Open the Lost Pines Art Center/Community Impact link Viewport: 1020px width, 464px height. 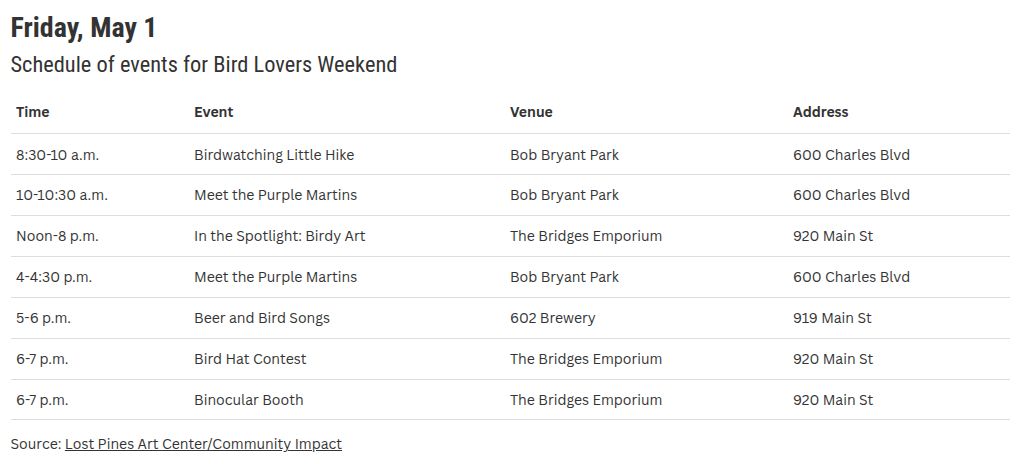pyautogui.click(x=203, y=444)
